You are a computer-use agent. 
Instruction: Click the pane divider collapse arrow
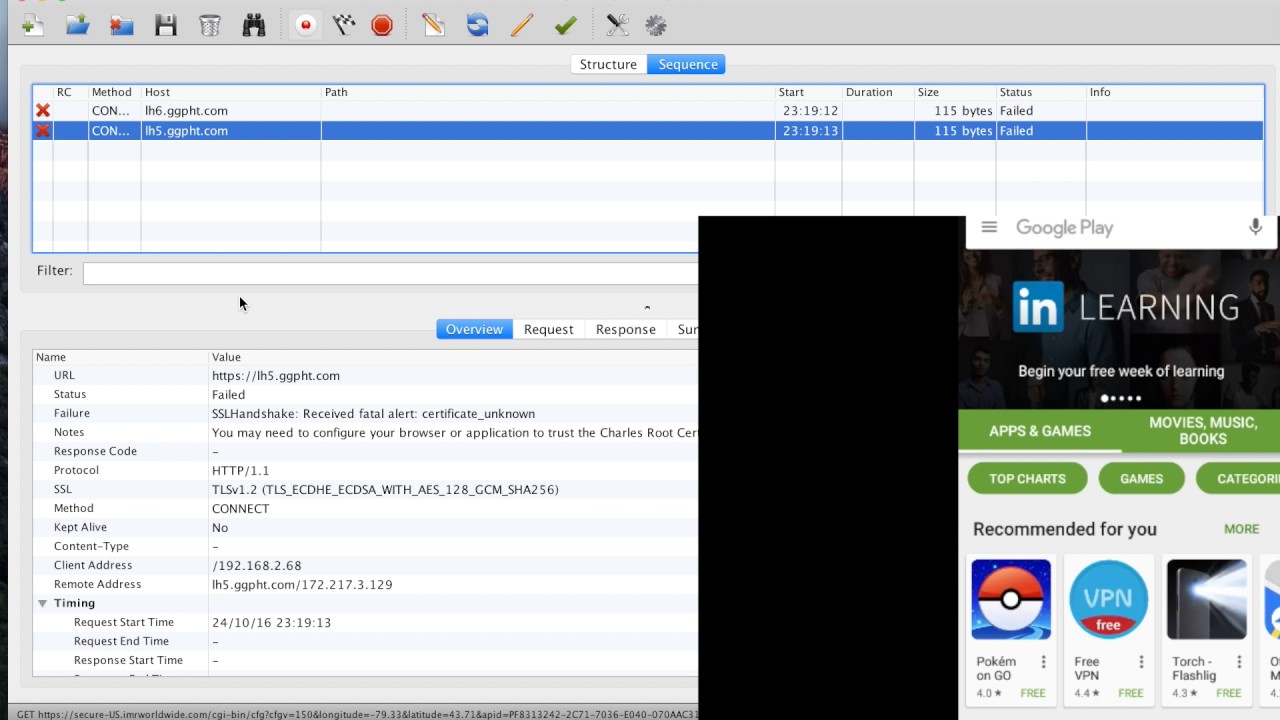[647, 307]
